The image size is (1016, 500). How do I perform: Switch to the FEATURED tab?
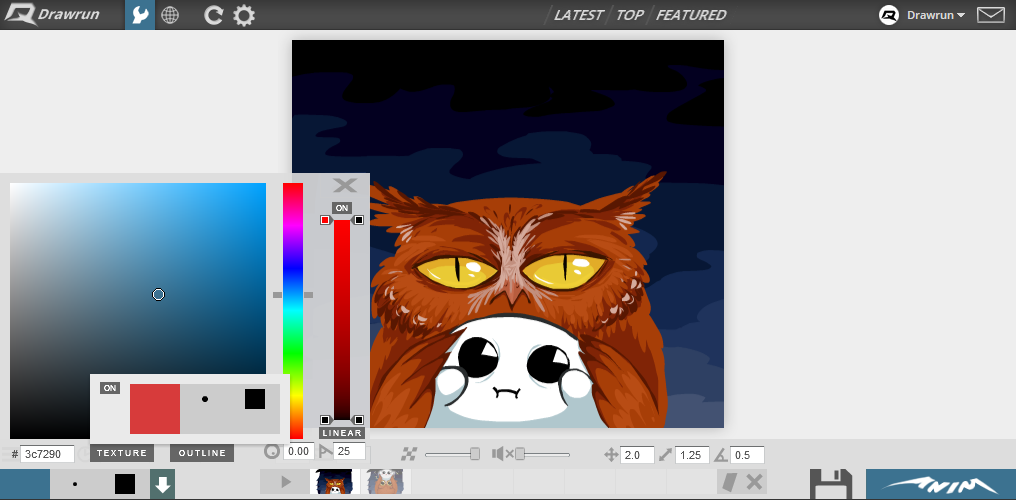click(x=691, y=15)
